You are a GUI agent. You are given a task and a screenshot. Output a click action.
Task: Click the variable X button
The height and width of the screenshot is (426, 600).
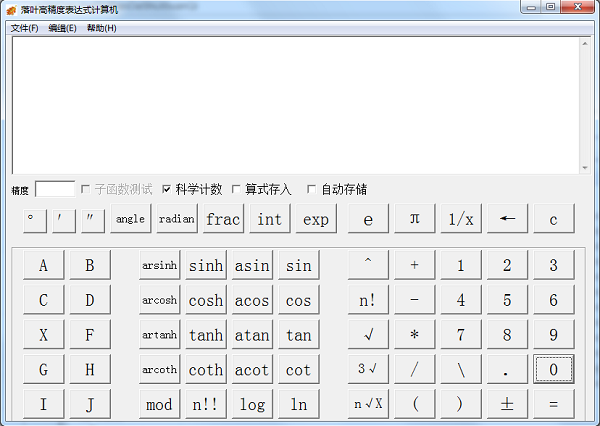tap(44, 335)
